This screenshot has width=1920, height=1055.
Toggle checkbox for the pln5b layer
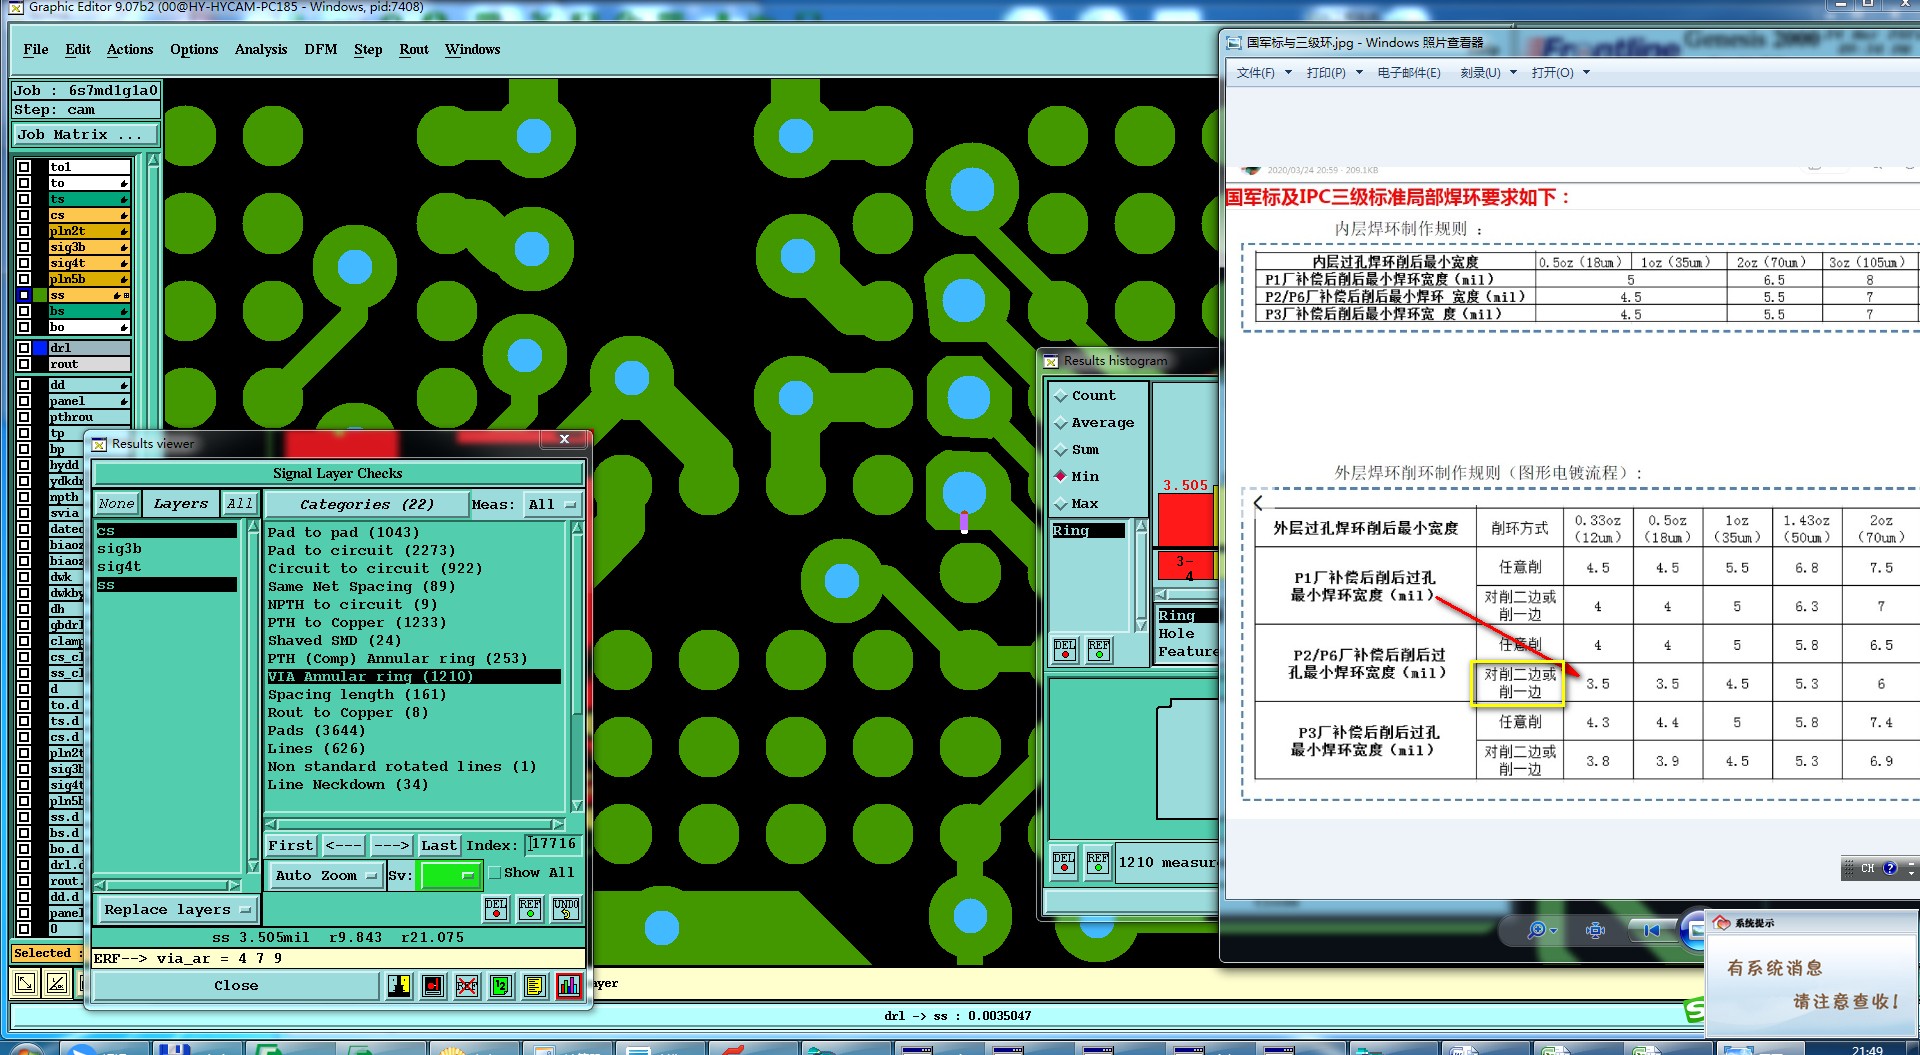click(24, 279)
